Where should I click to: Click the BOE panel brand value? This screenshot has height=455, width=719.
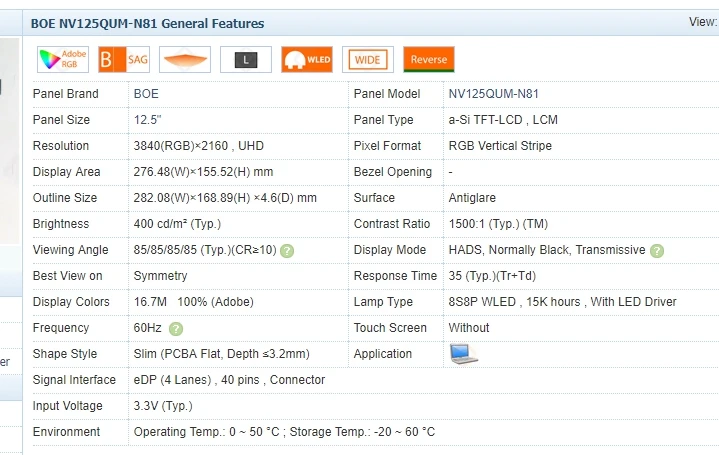(146, 94)
